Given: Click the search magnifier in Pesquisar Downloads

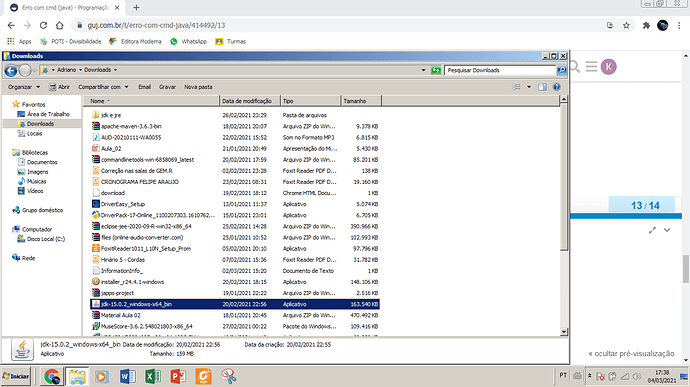Looking at the screenshot, I should pyautogui.click(x=562, y=70).
